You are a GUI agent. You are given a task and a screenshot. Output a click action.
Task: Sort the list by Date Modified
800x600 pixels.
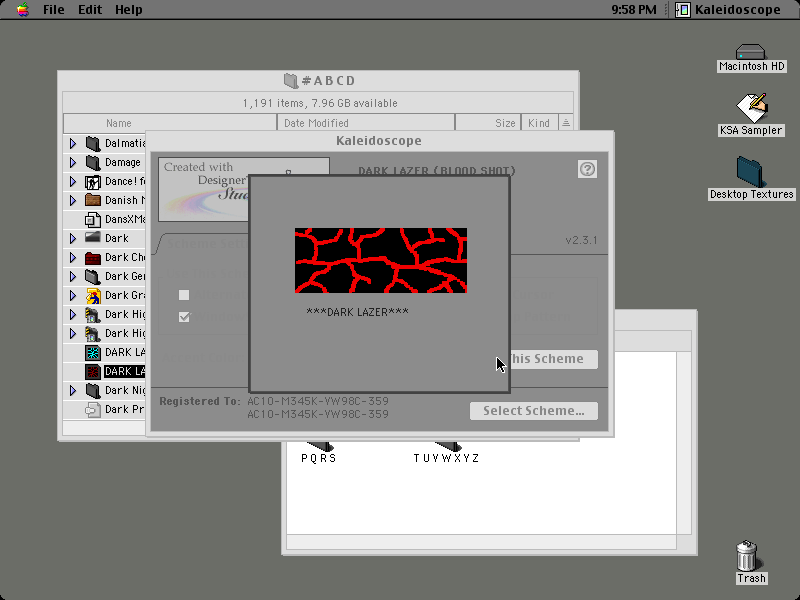coord(366,123)
